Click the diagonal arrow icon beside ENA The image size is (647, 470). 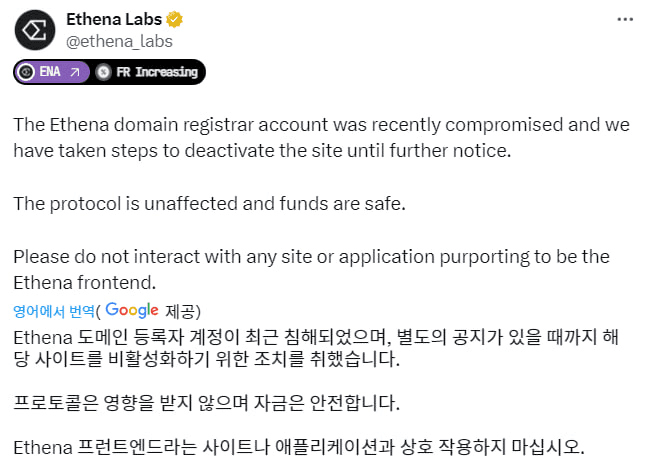coord(75,72)
